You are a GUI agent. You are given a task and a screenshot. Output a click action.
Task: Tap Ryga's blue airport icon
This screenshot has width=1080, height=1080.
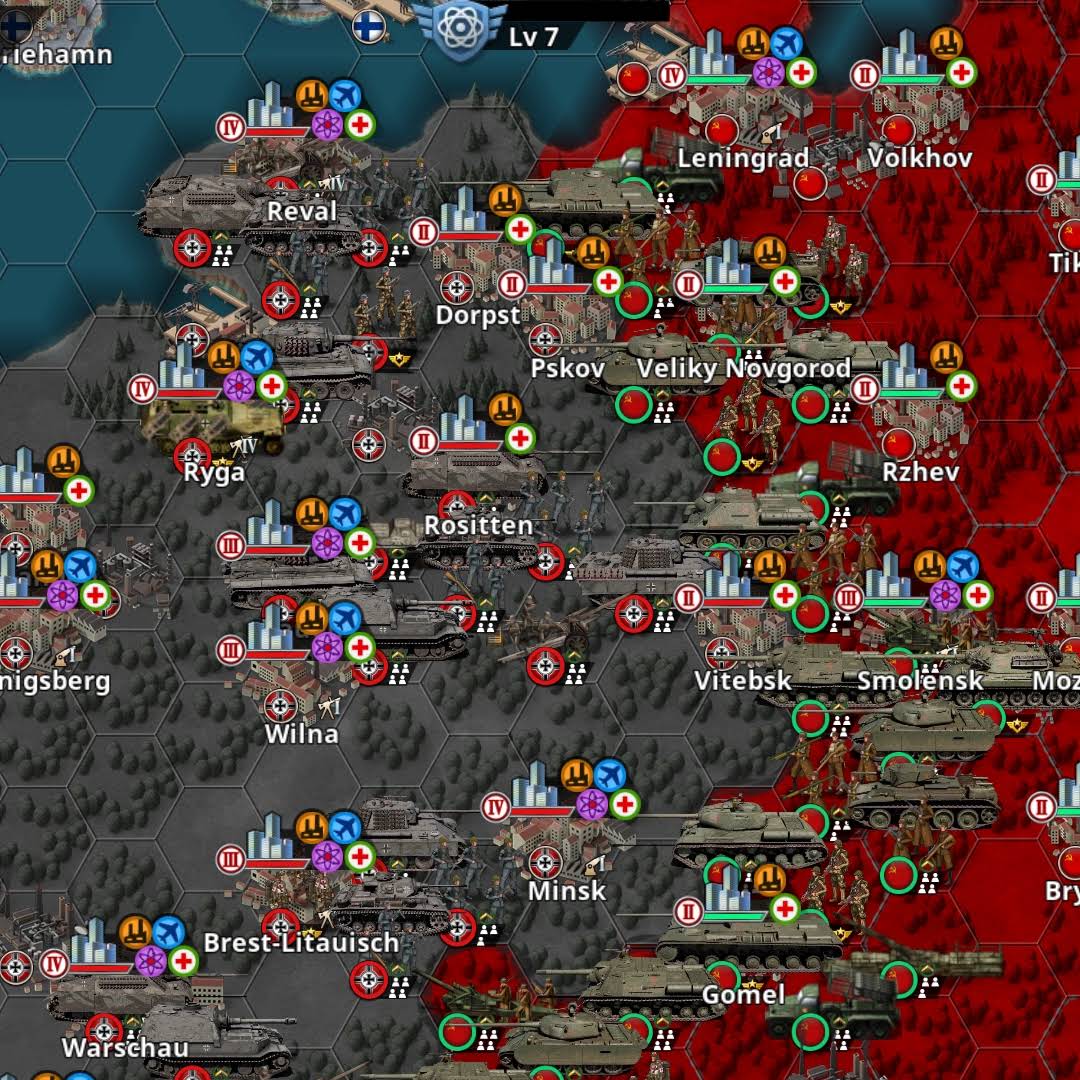257,357
